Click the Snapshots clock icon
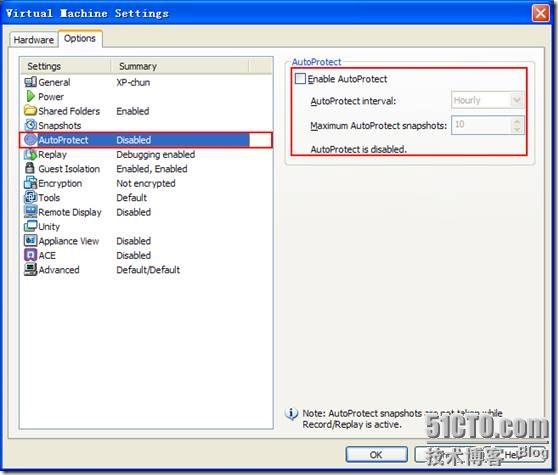558x475 pixels. tap(30, 125)
